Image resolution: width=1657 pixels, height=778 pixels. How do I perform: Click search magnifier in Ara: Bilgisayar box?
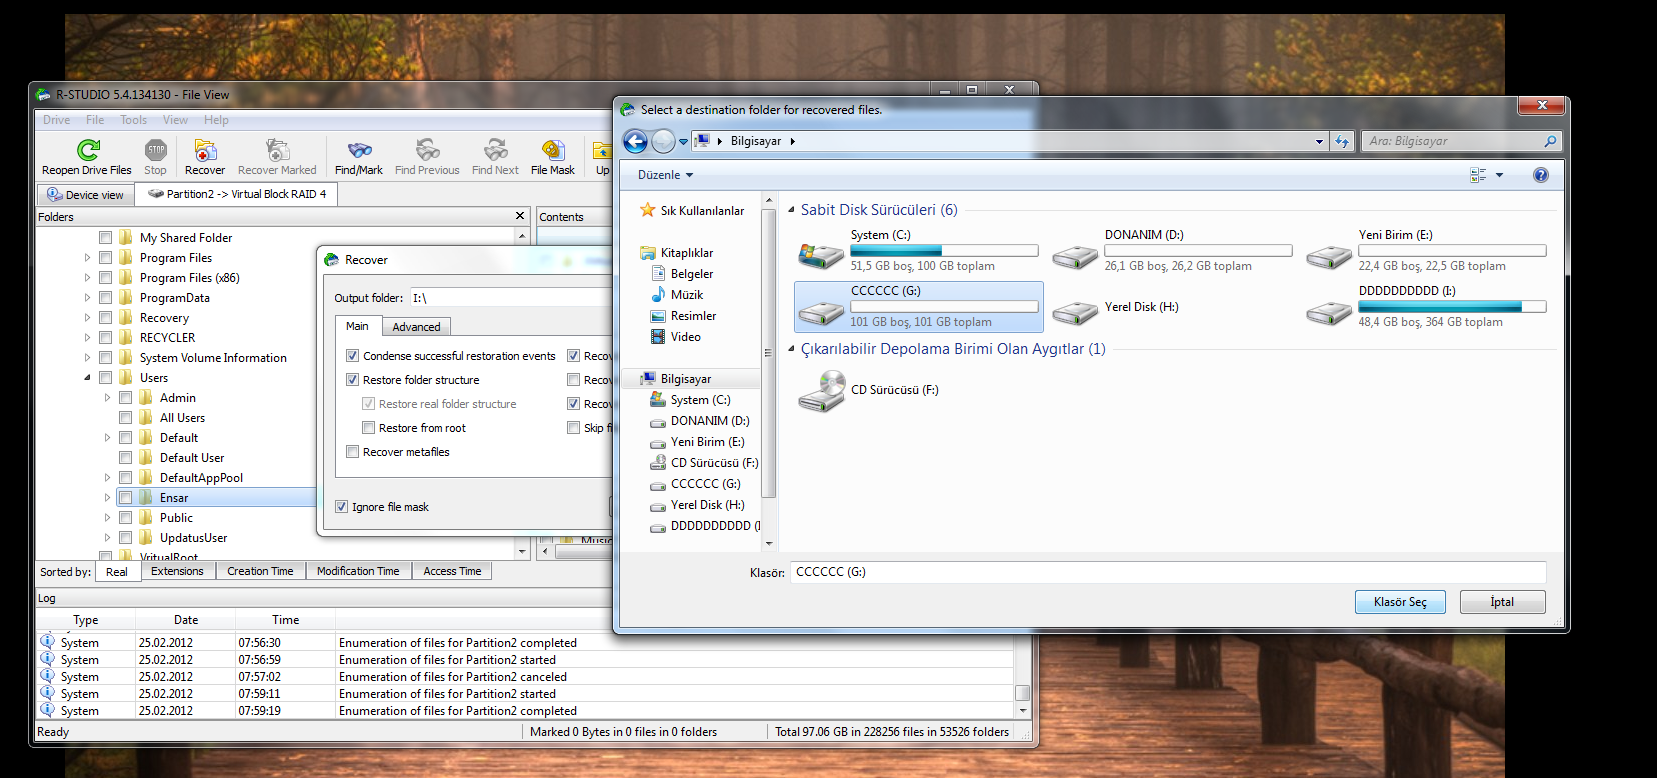coord(1550,141)
